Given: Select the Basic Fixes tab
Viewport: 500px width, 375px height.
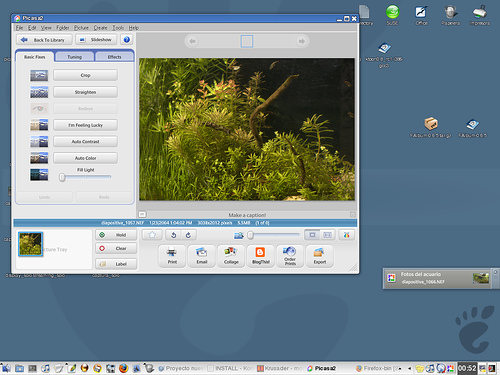Looking at the screenshot, I should tap(35, 57).
